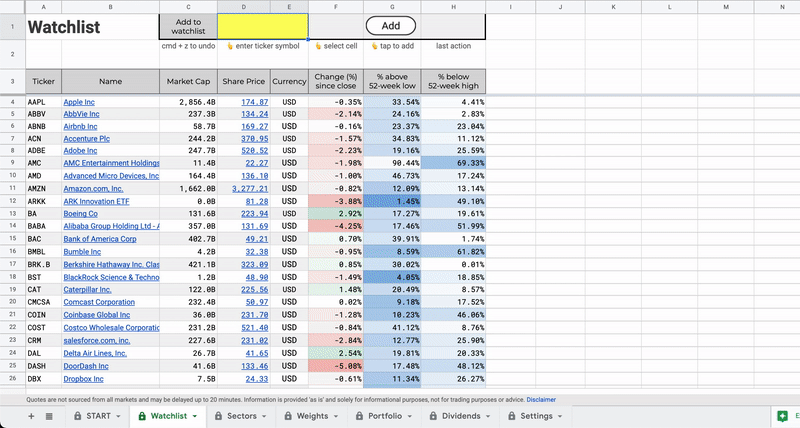Switch to the Sectors sheet tab
800x428 pixels.
point(241,416)
